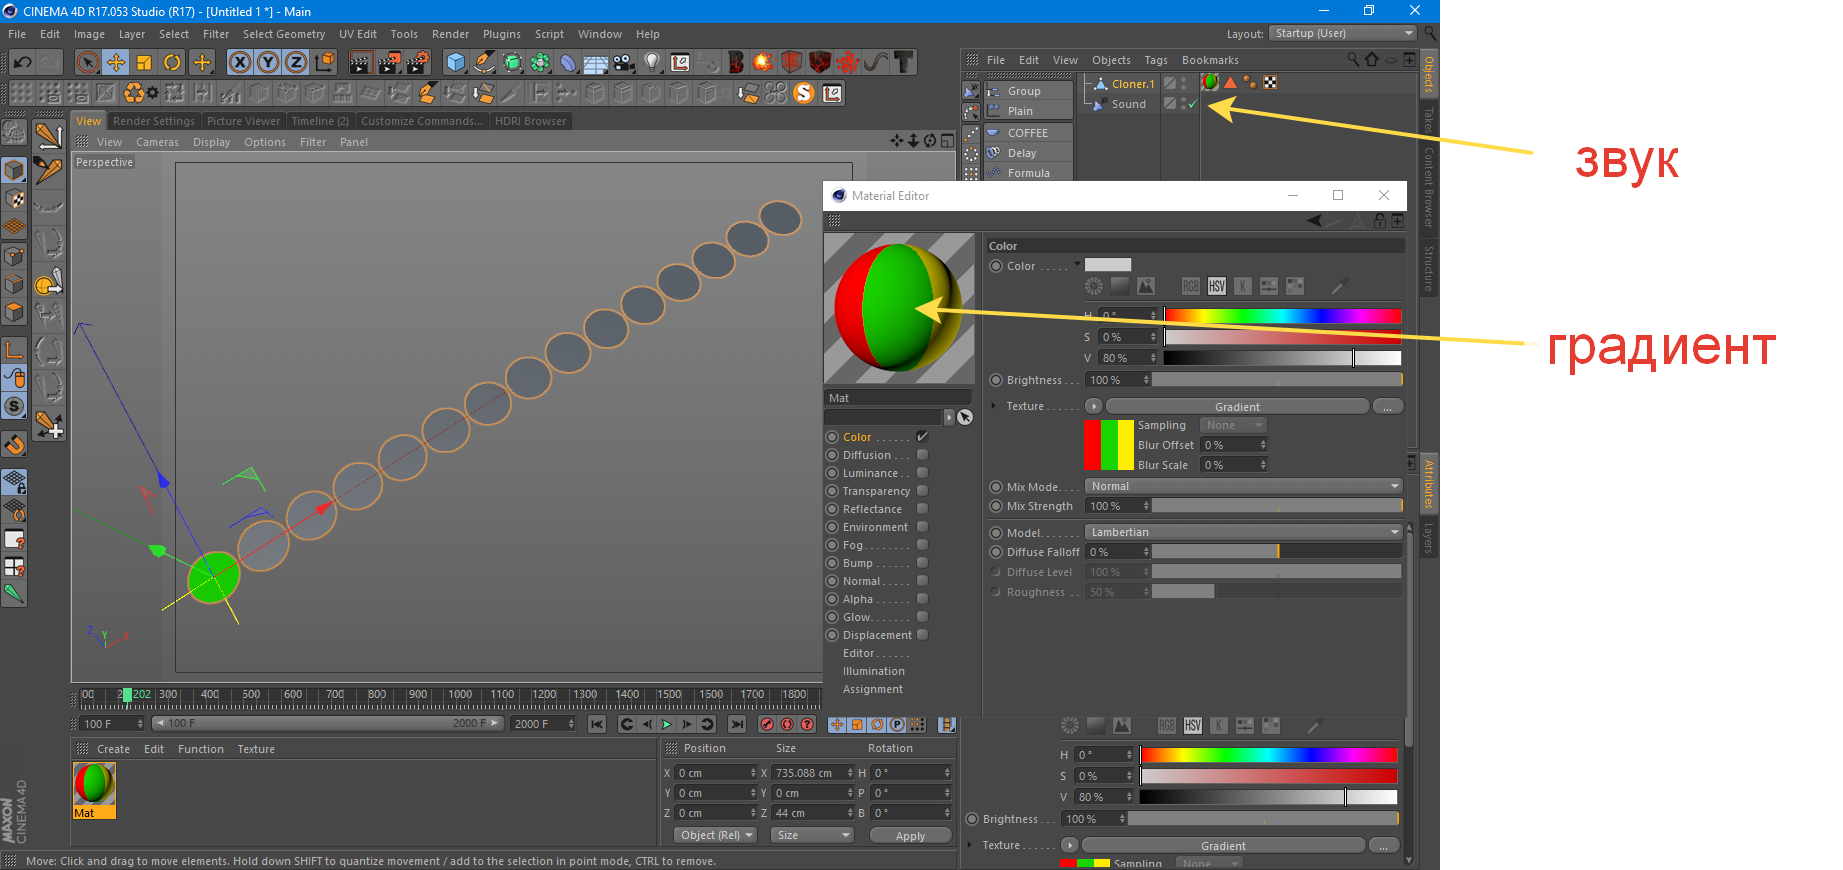
Task: Open texture arrow menu beside Gradient in Material Editor
Action: coord(1094,406)
